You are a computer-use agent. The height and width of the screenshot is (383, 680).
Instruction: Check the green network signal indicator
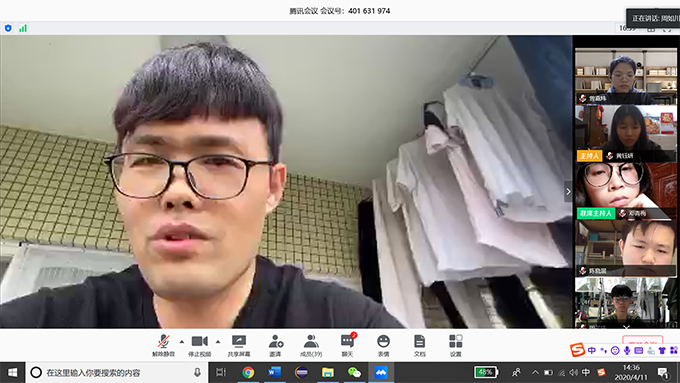click(x=23, y=28)
